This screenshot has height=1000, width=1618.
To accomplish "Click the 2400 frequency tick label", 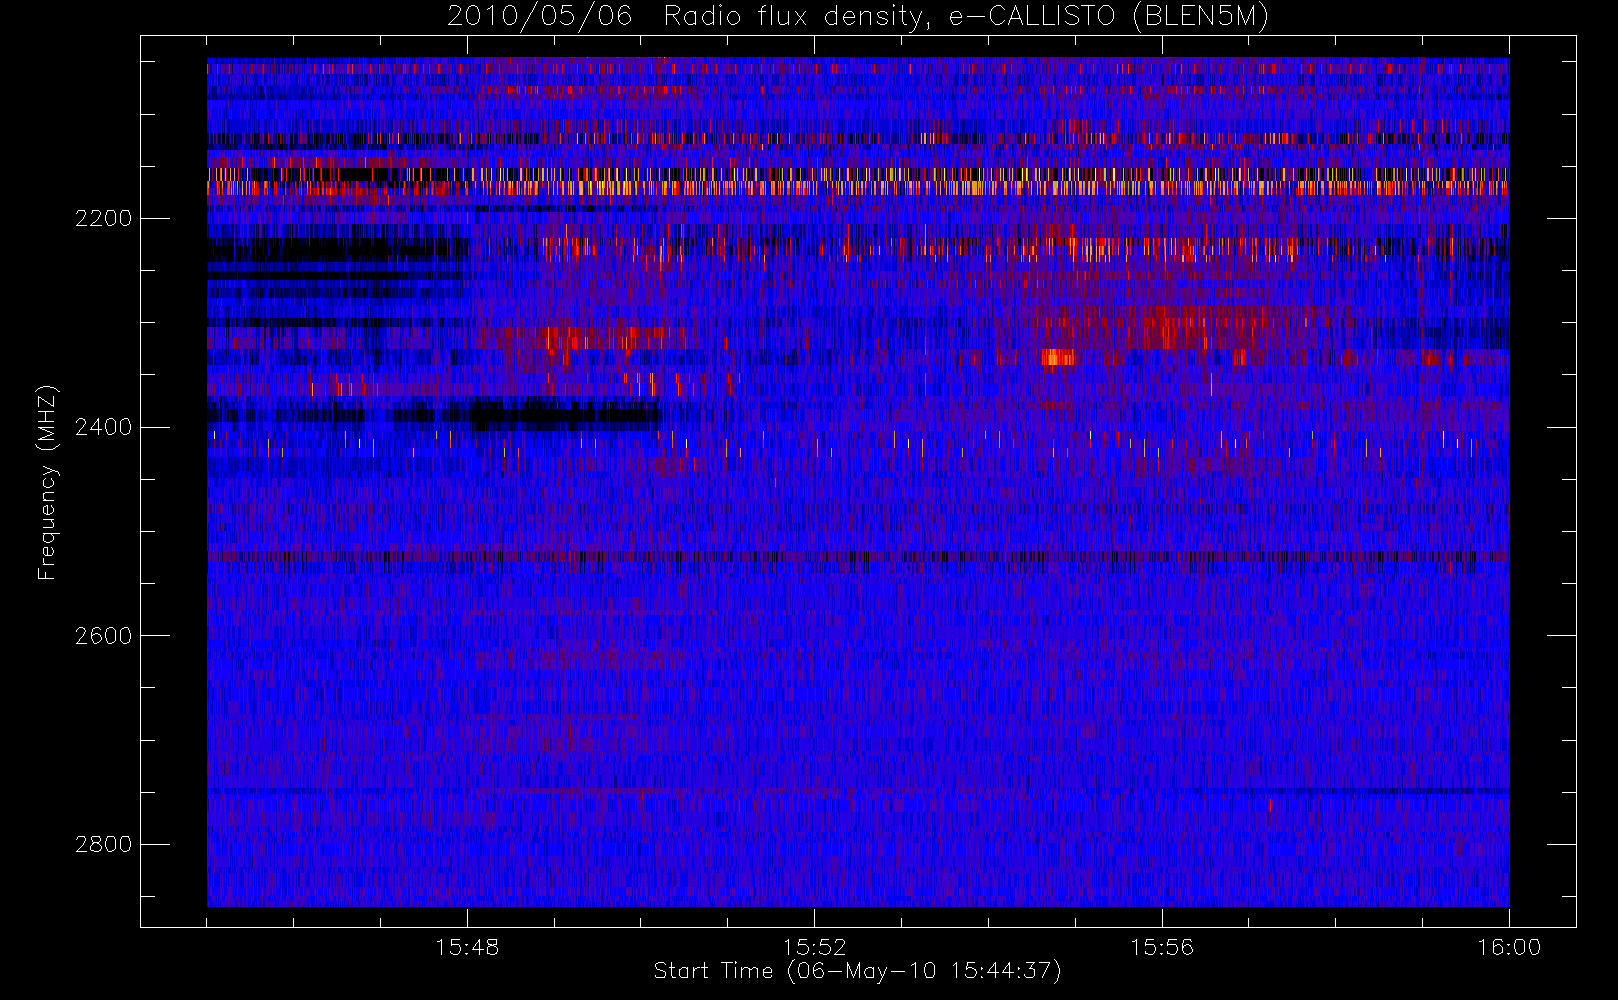I will tap(103, 428).
